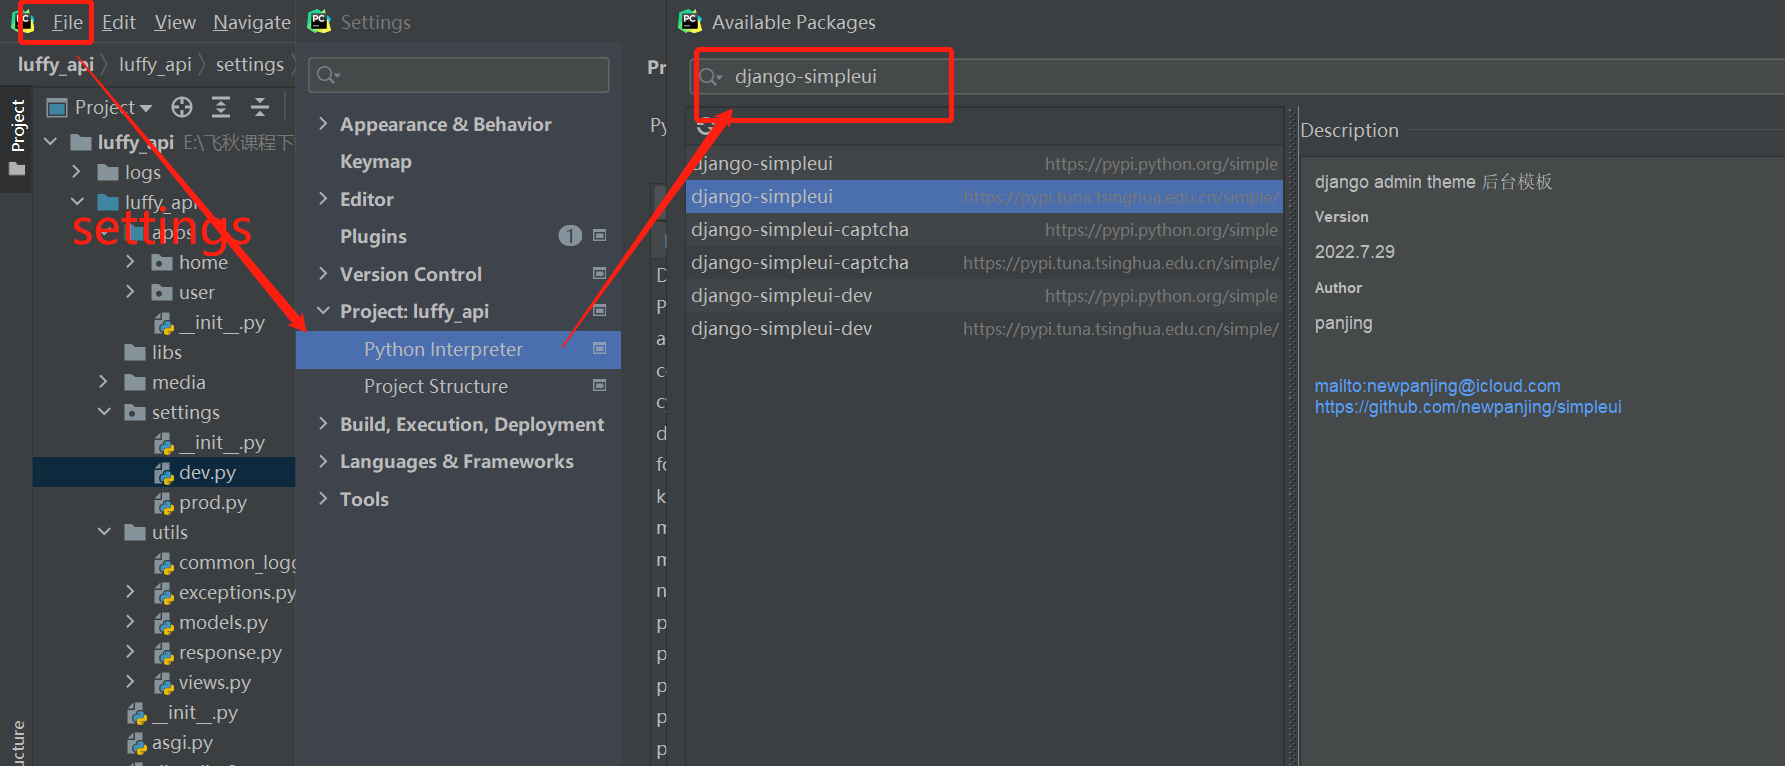Click the folder icon beside libs
1785x766 pixels.
(135, 353)
